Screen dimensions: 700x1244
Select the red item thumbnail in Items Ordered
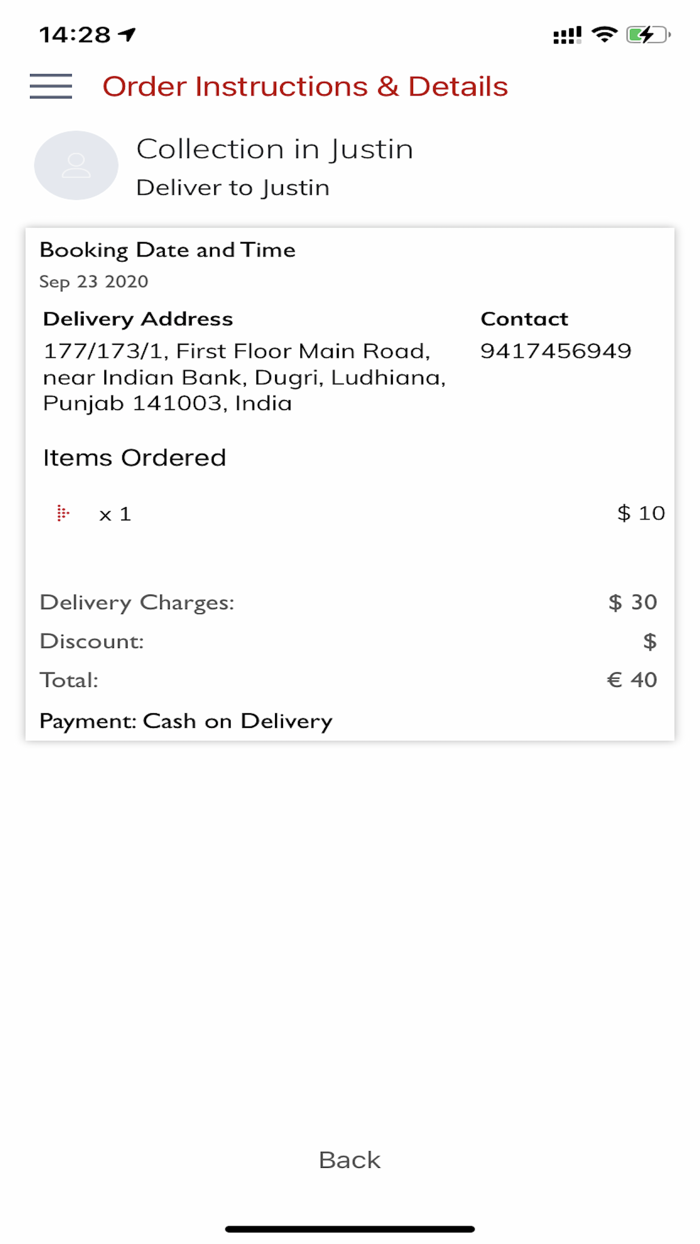[x=63, y=512]
